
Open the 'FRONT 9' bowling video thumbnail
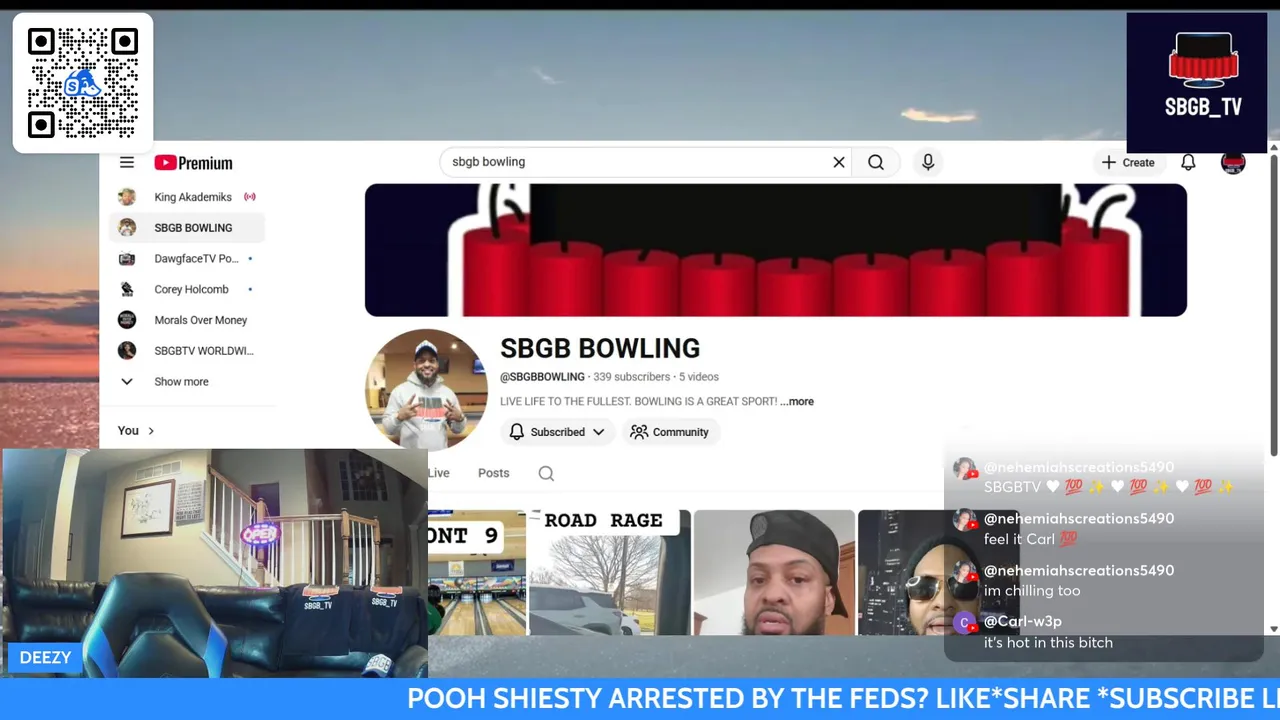pyautogui.click(x=477, y=572)
